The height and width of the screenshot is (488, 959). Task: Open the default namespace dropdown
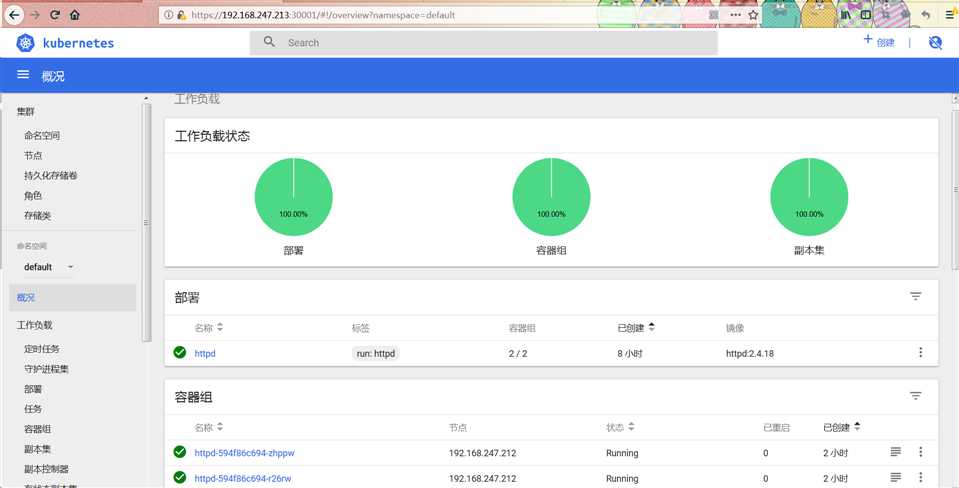[x=48, y=267]
